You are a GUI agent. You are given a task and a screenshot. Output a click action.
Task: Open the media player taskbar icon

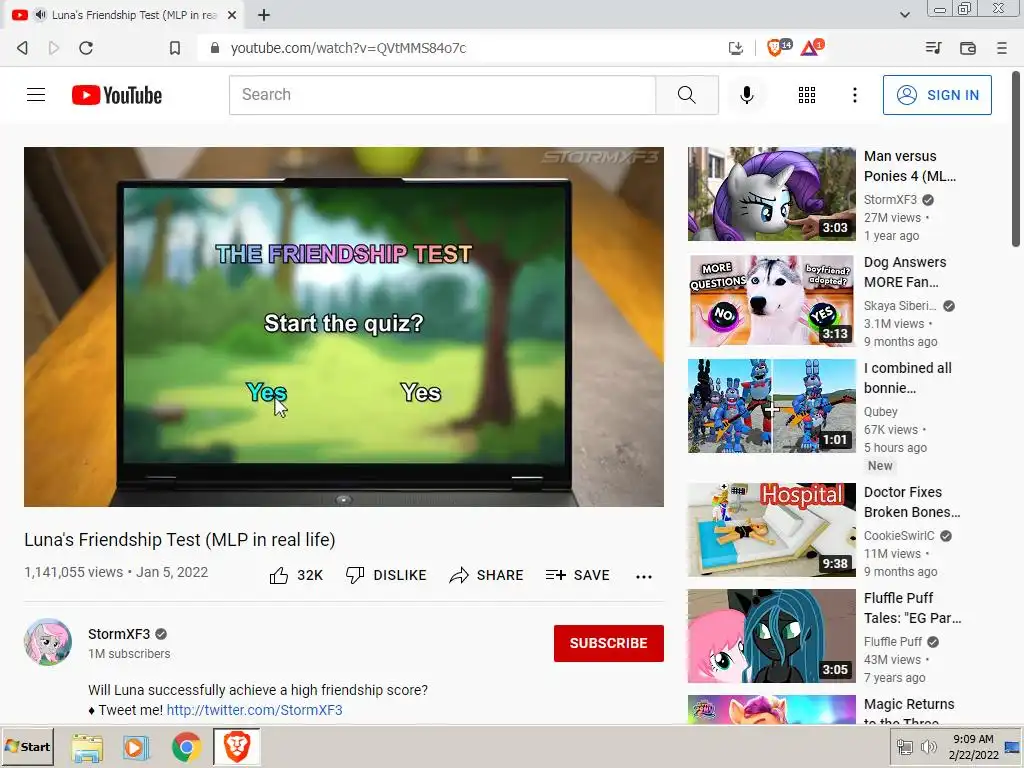pyautogui.click(x=136, y=747)
